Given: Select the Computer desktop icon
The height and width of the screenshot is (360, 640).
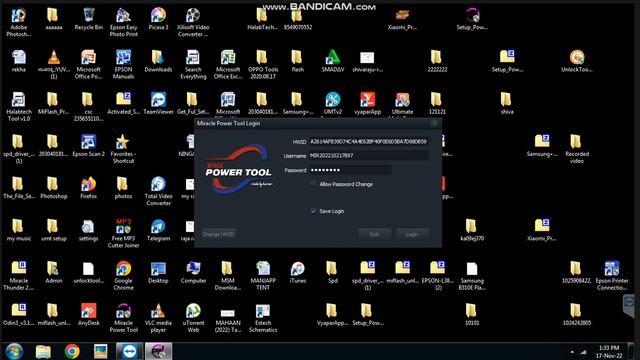Looking at the screenshot, I should [x=193, y=272].
